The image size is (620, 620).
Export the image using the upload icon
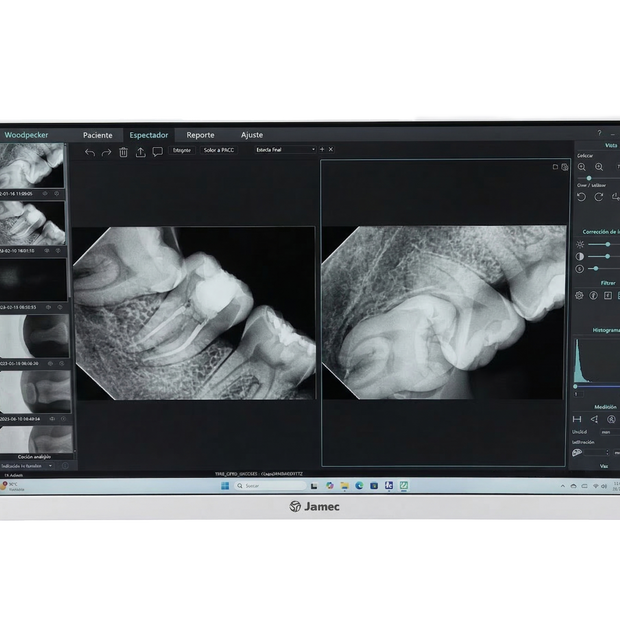(140, 152)
